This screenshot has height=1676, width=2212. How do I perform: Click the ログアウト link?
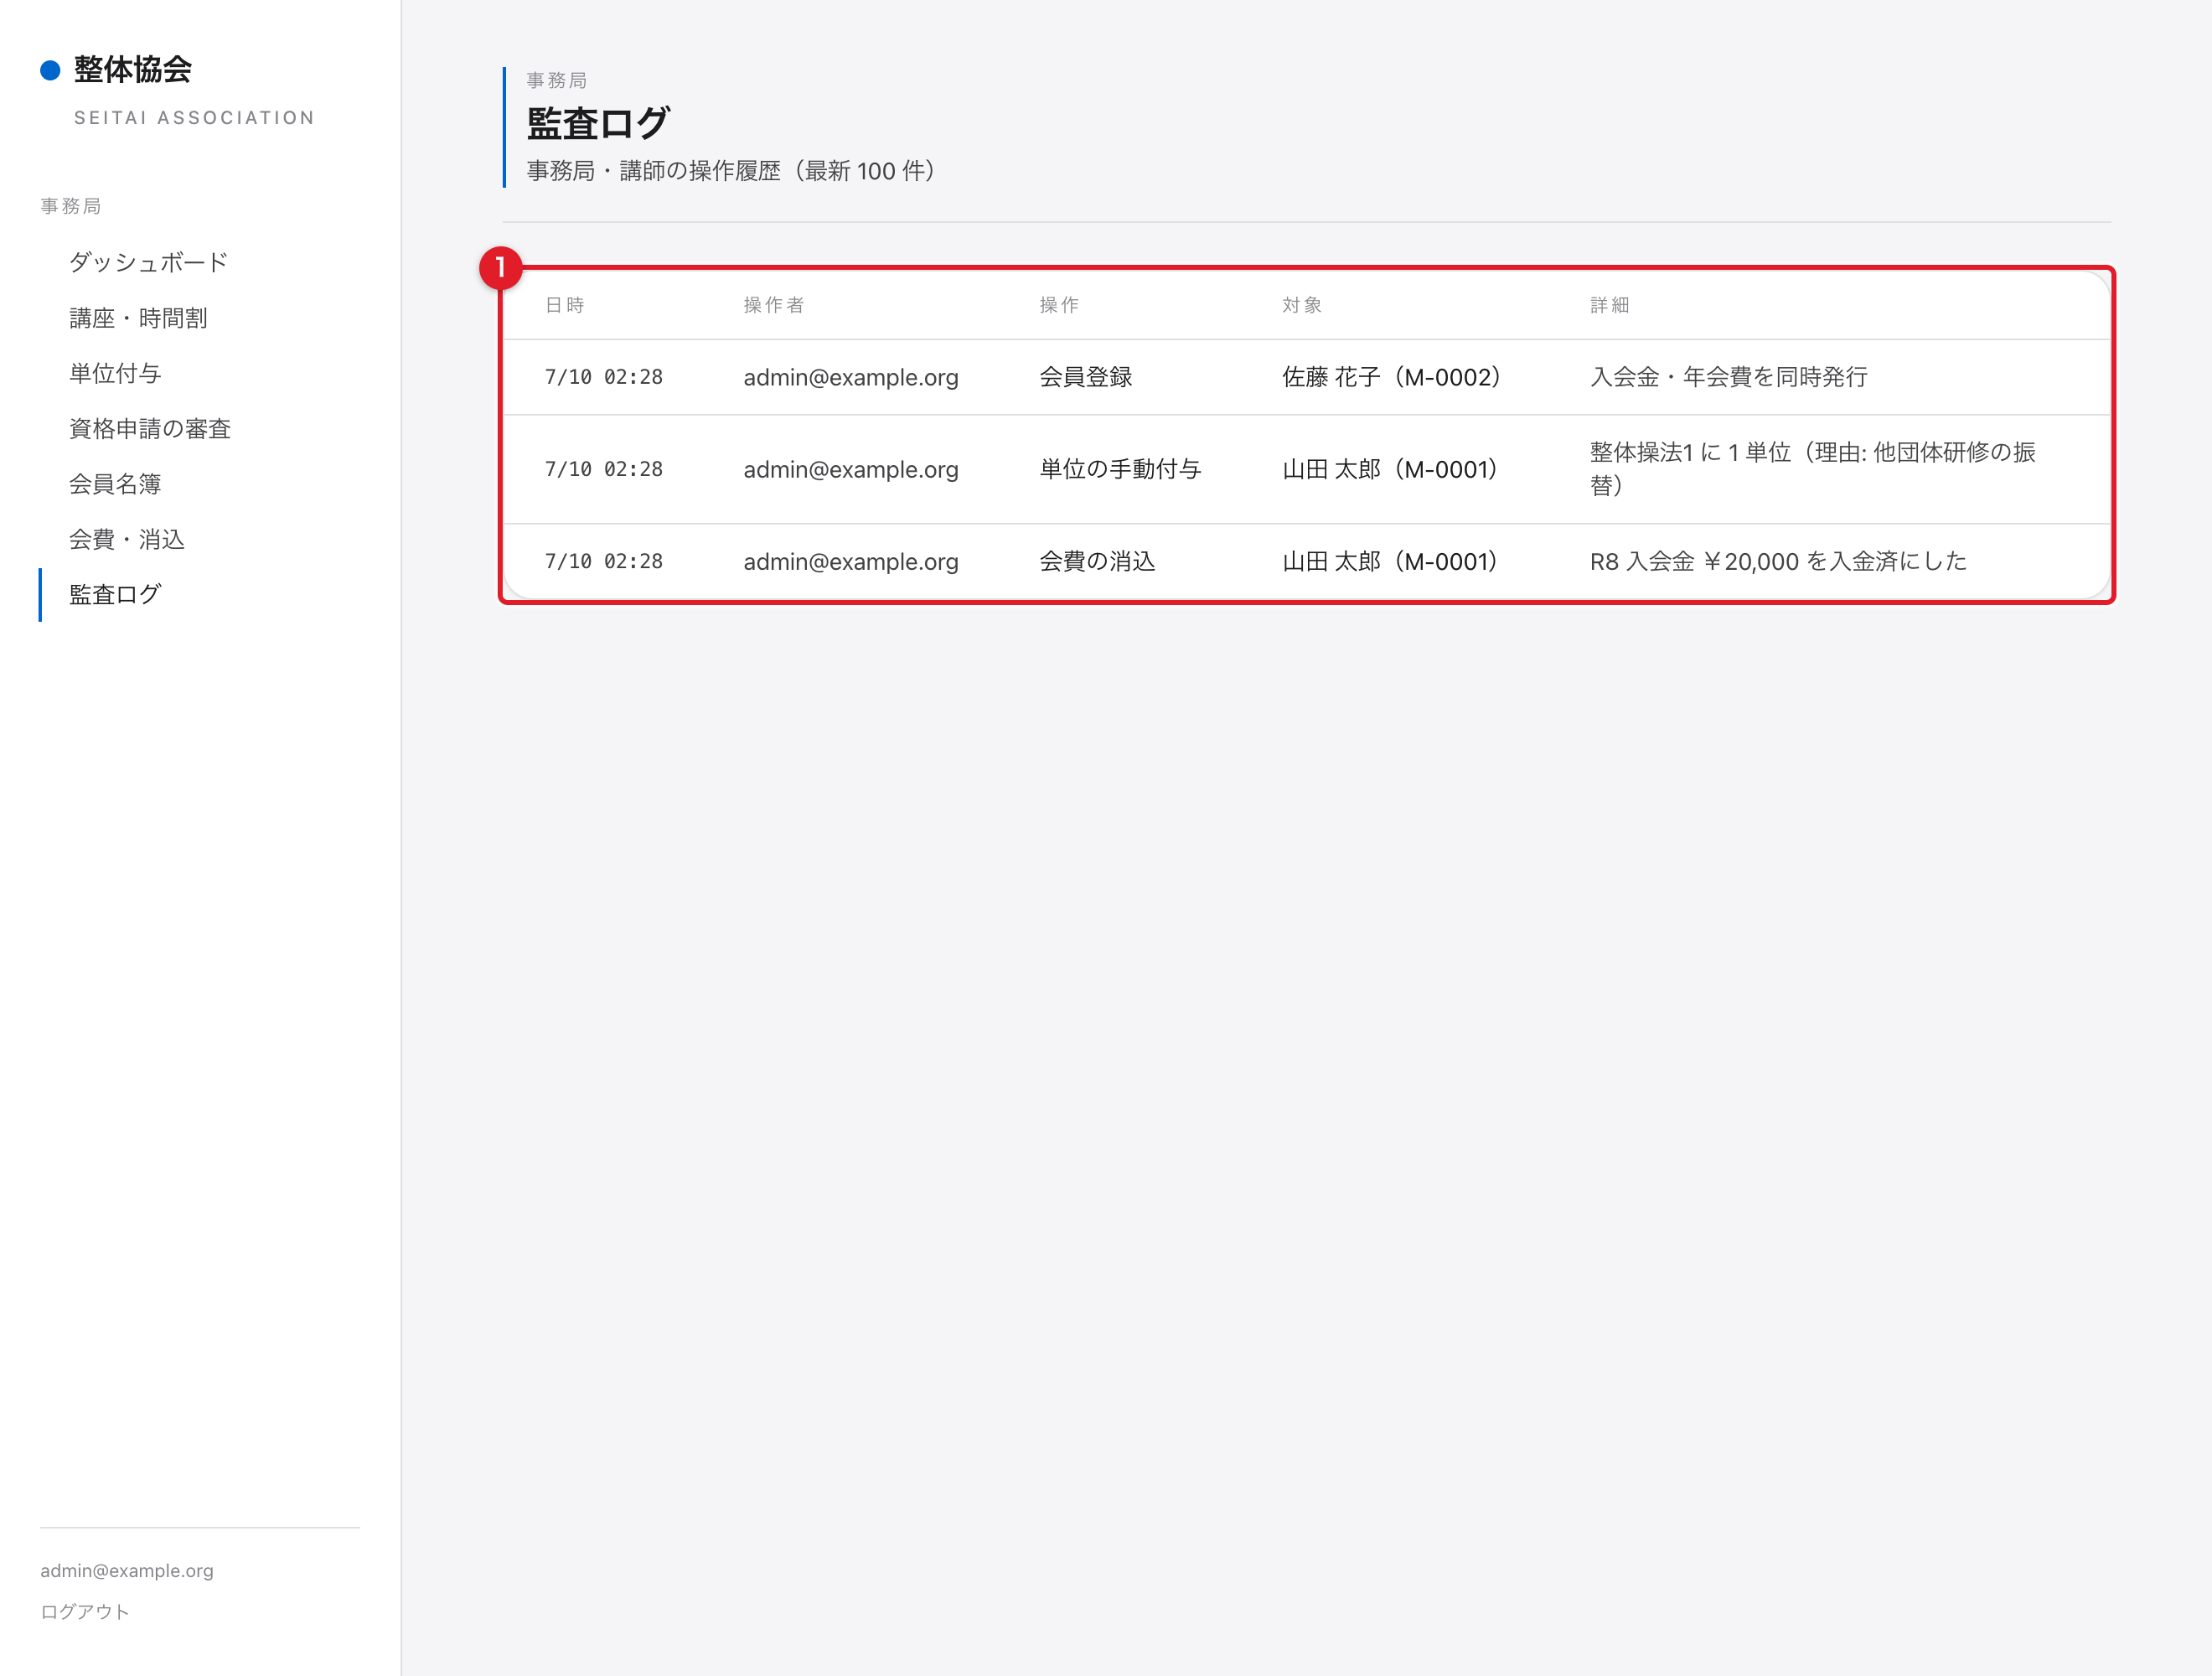coord(85,1611)
